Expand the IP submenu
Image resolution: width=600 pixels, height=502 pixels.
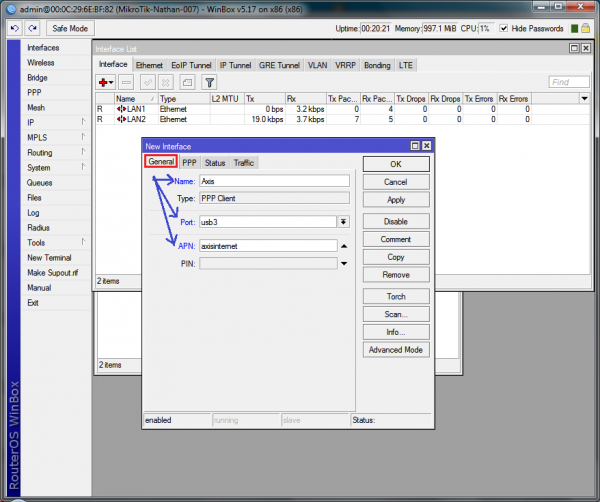coord(83,122)
